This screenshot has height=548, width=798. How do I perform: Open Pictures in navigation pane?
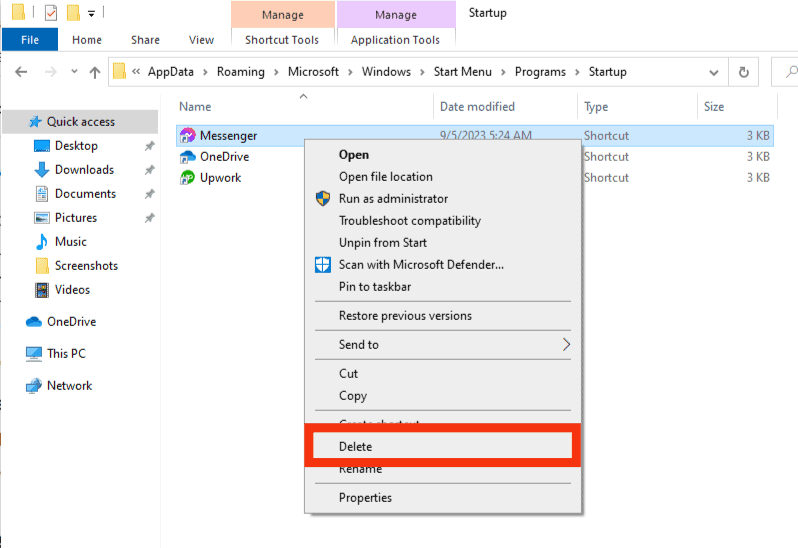click(75, 217)
